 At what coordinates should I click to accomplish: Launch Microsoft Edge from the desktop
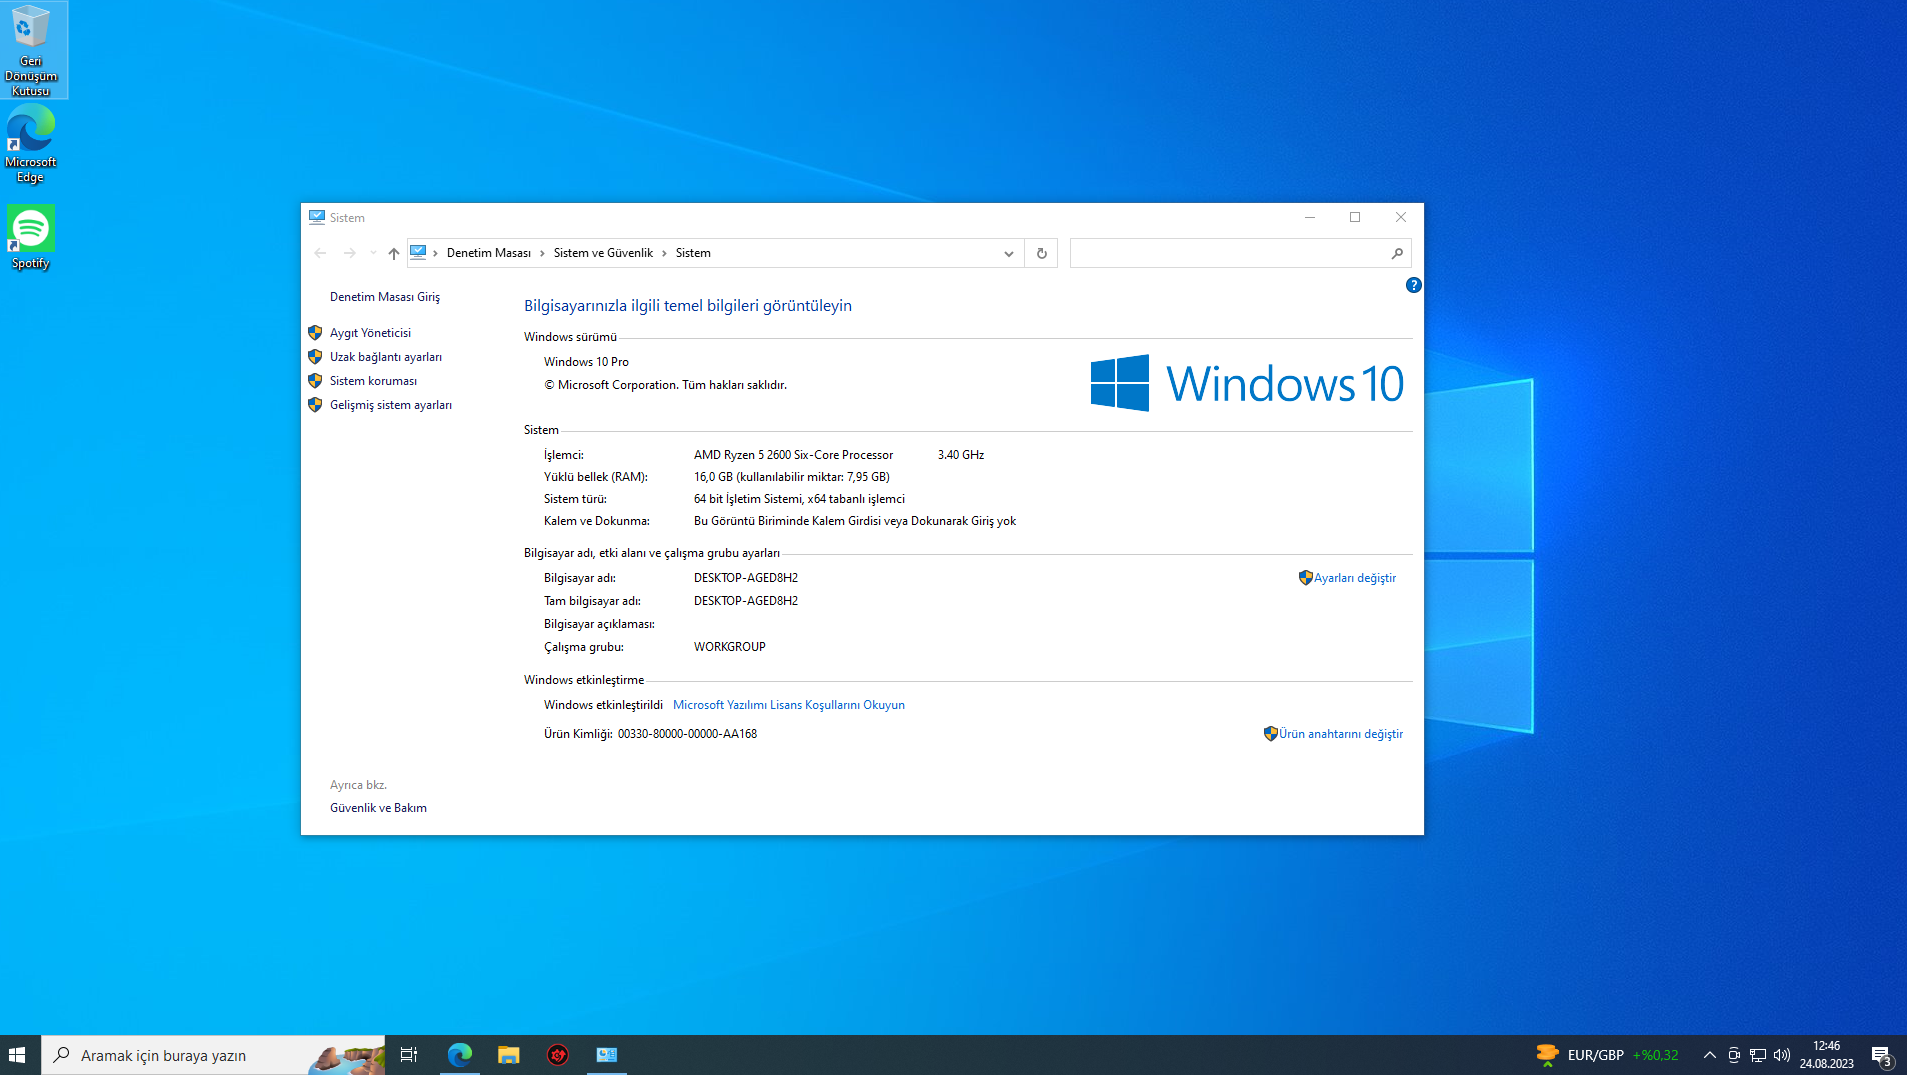pyautogui.click(x=31, y=145)
